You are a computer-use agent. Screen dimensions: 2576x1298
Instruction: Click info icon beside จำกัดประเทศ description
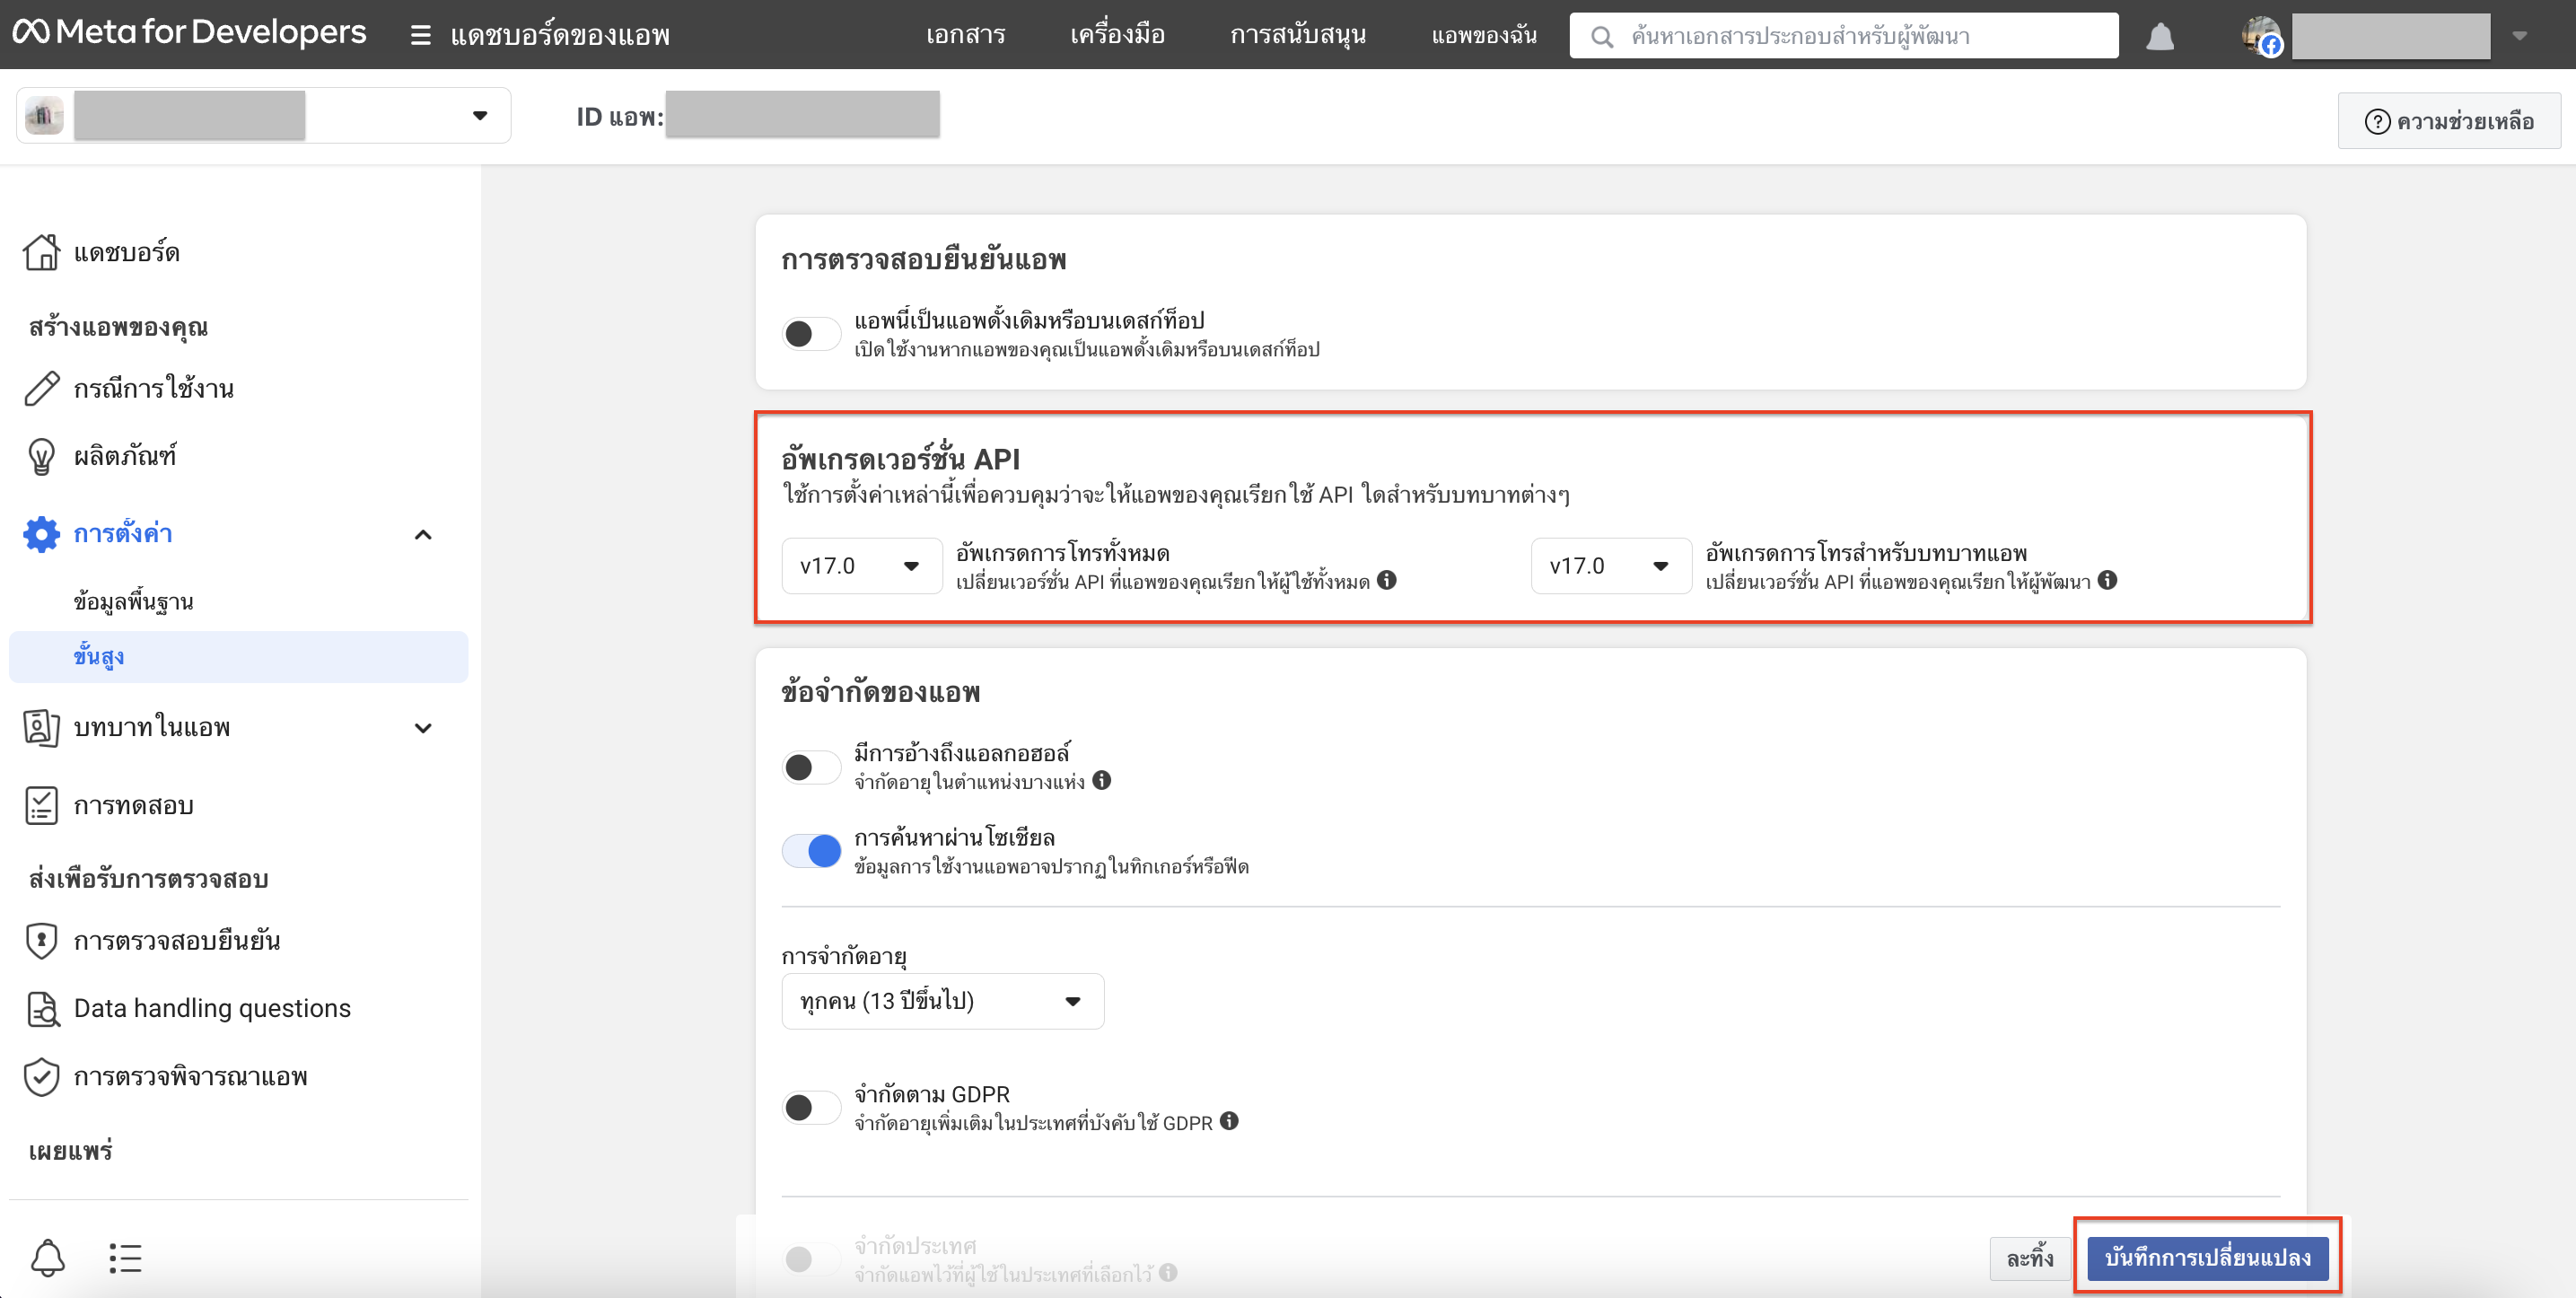point(1168,1272)
